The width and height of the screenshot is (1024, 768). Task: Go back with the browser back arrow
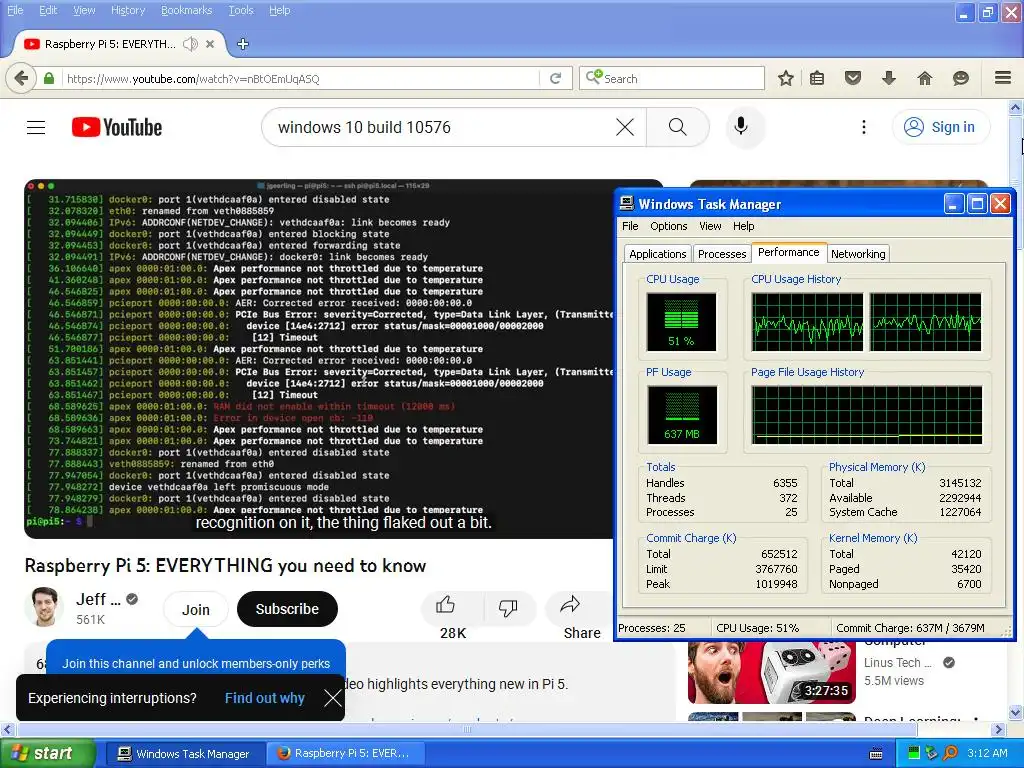click(x=21, y=78)
